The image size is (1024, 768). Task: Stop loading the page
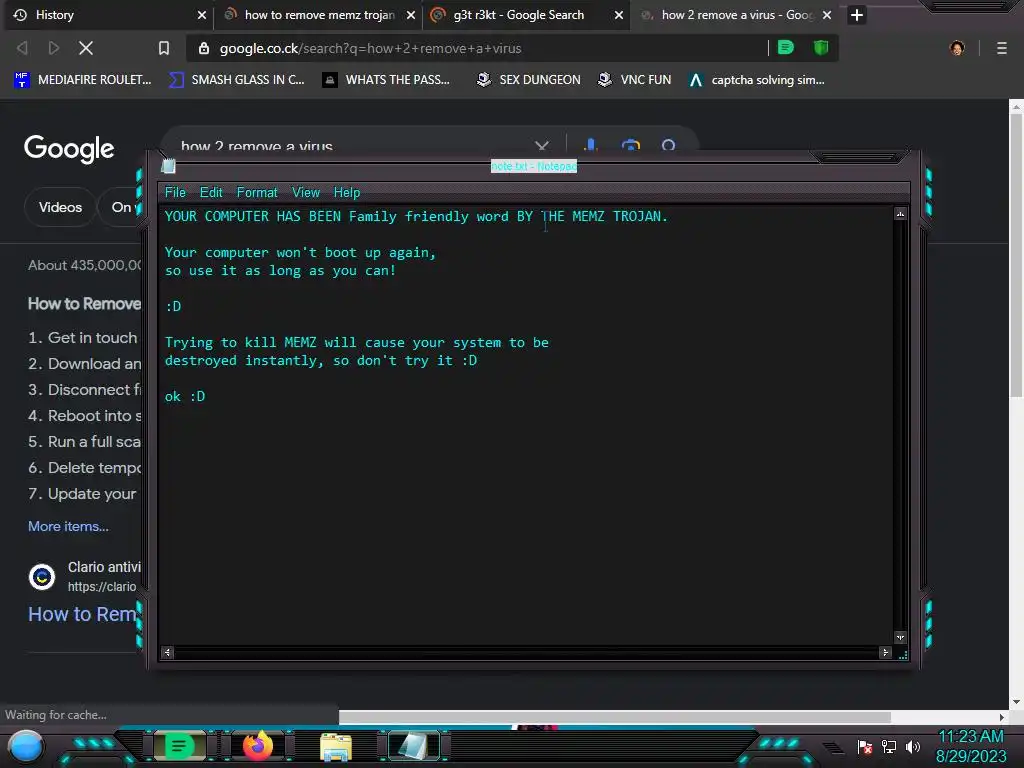point(86,48)
